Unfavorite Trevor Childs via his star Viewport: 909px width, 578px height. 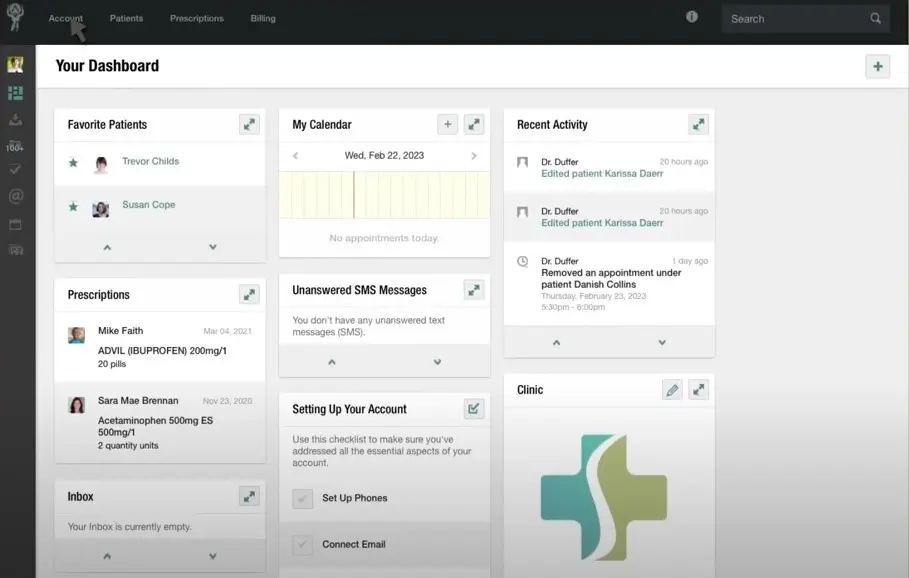click(x=73, y=161)
